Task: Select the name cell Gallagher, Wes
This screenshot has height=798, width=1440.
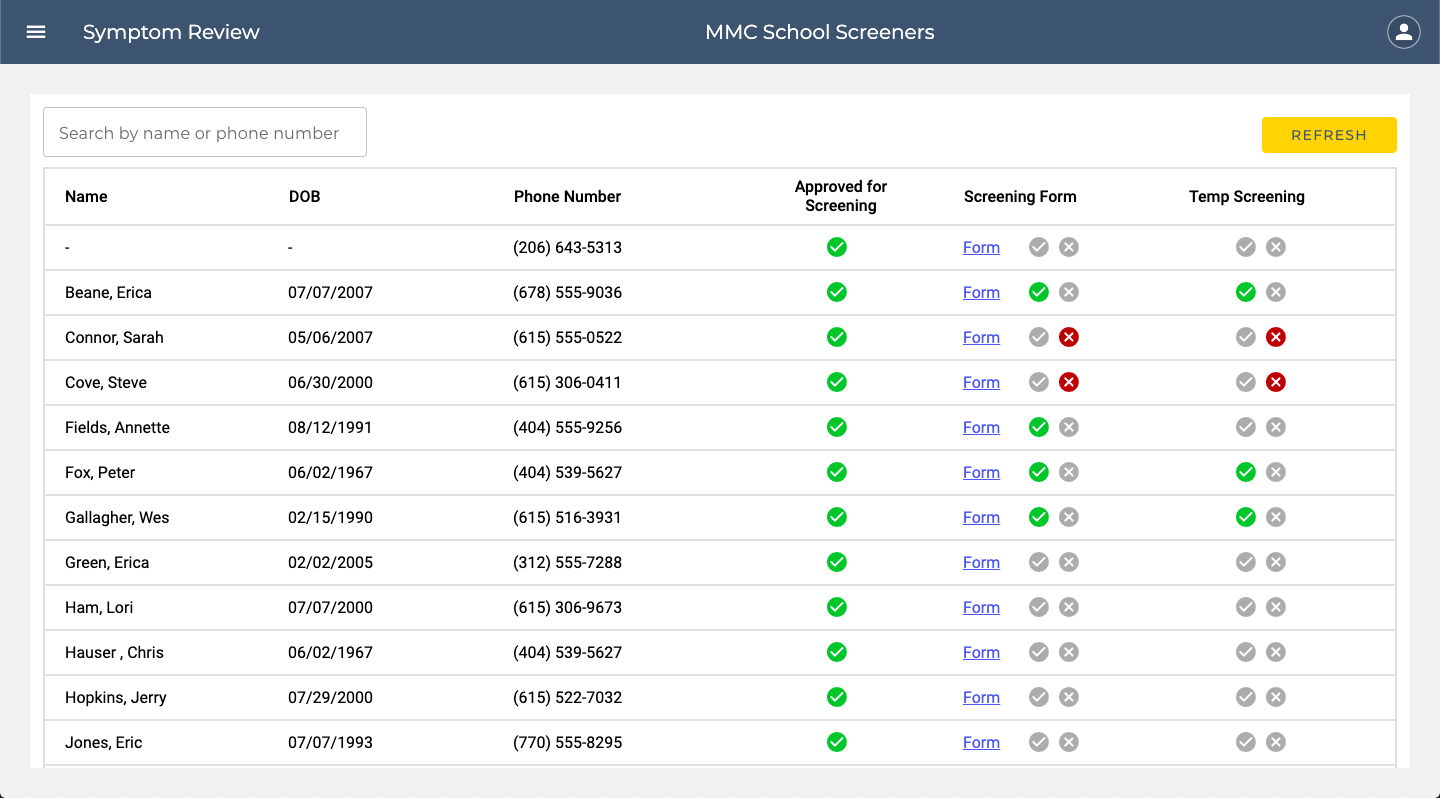Action: (117, 517)
